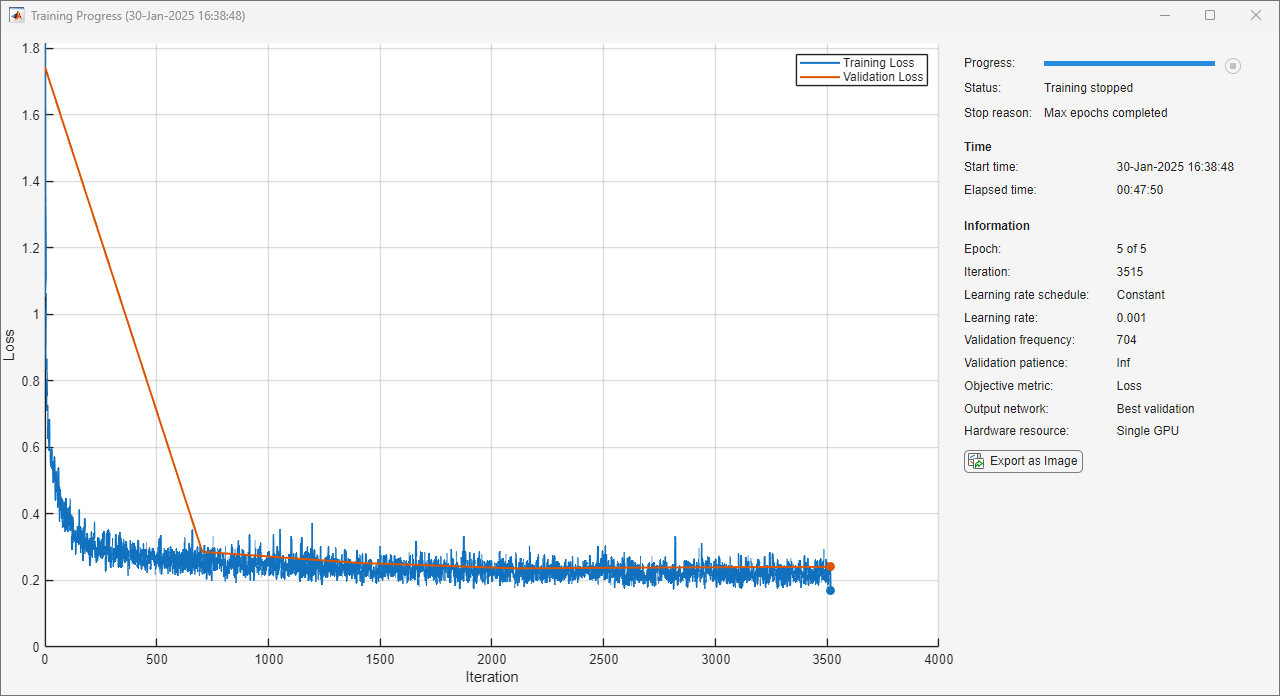Click the Max epochs completed stop reason
This screenshot has width=1280, height=696.
(1105, 113)
